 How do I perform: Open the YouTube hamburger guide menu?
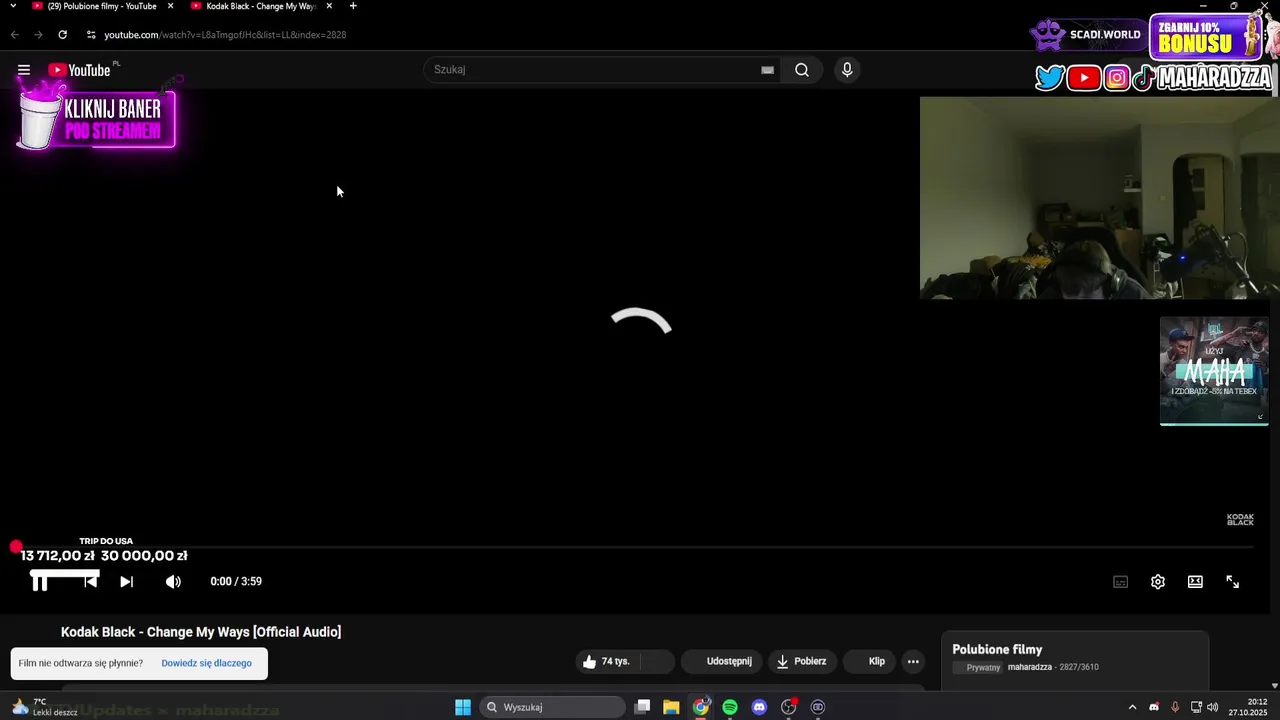coord(24,70)
